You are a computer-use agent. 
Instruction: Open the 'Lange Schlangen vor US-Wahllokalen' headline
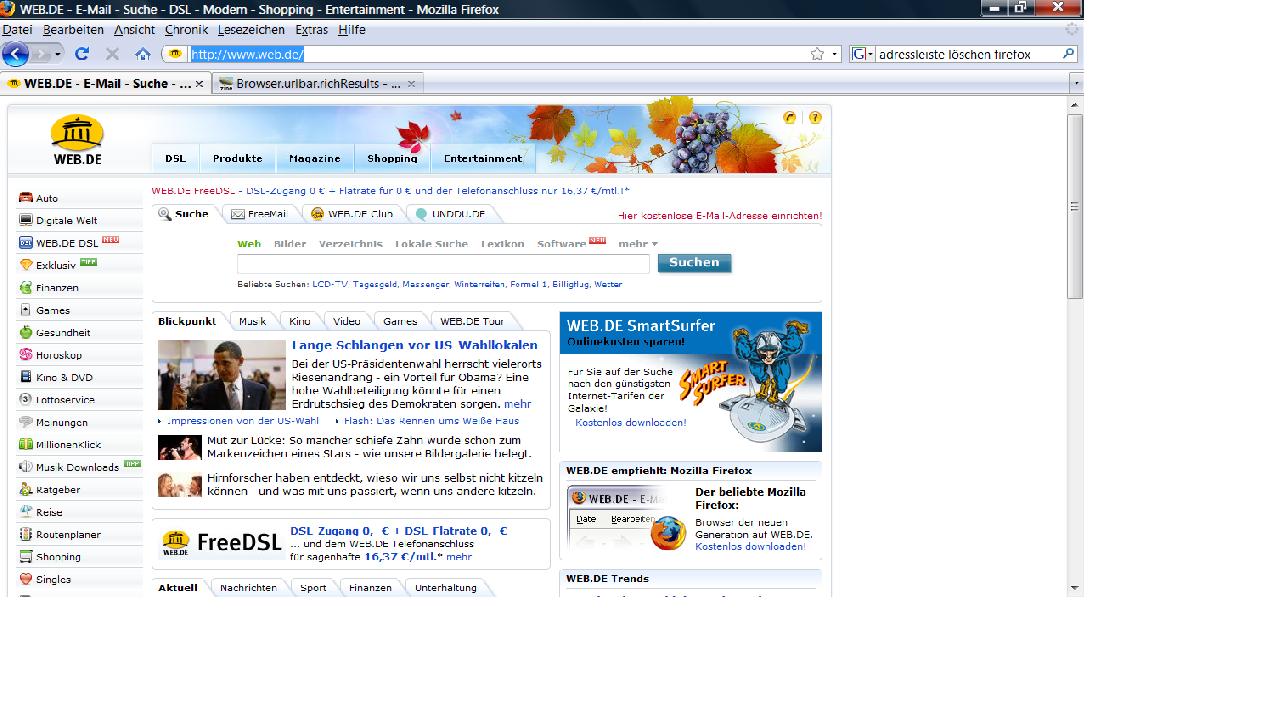415,345
